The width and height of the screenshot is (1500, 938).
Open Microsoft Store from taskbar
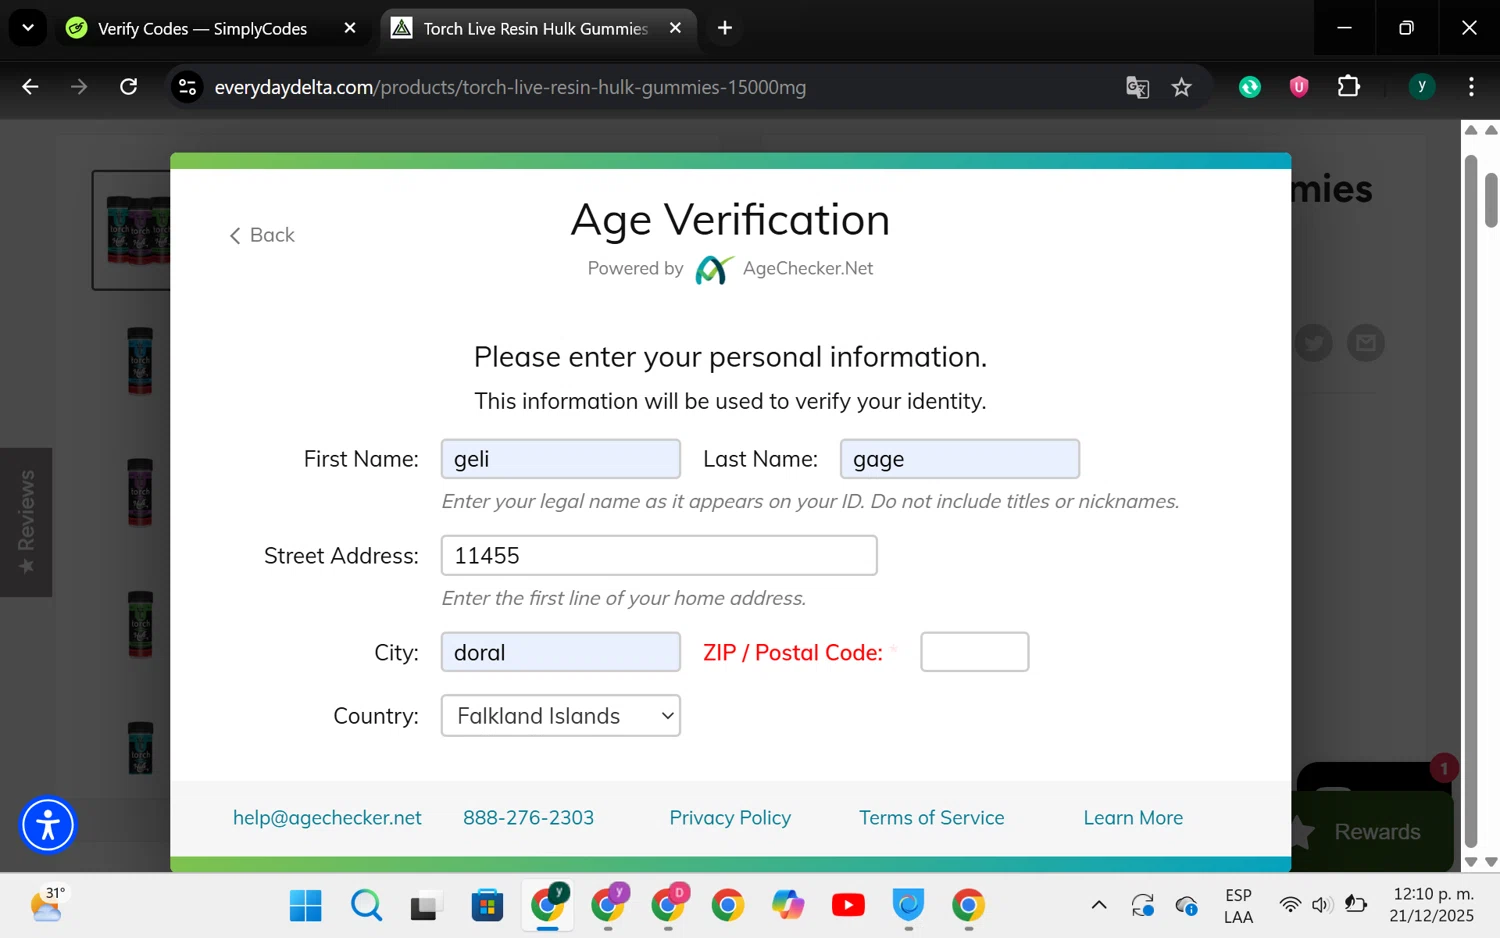487,906
